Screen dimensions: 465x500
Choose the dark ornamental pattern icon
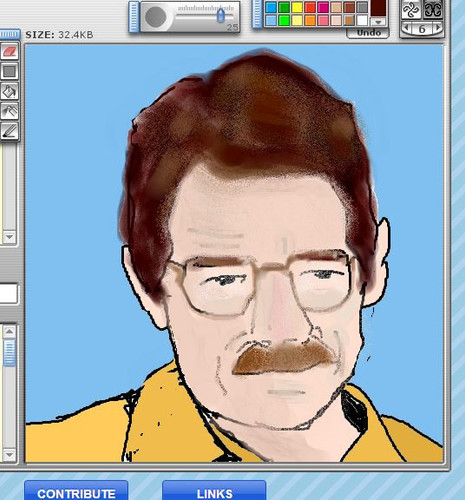[x=433, y=10]
